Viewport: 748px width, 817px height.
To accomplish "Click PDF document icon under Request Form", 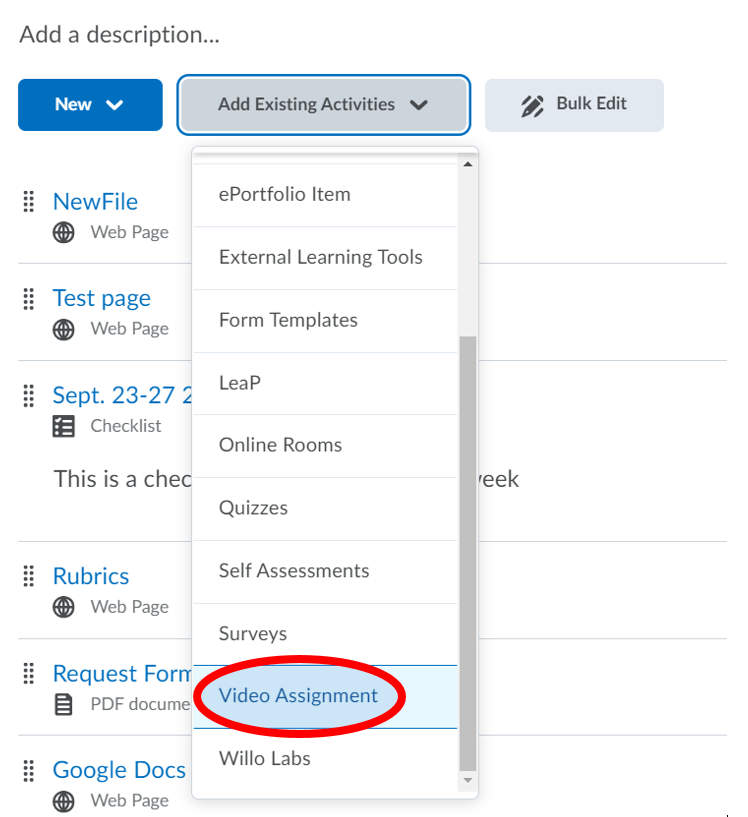I will click(x=64, y=705).
